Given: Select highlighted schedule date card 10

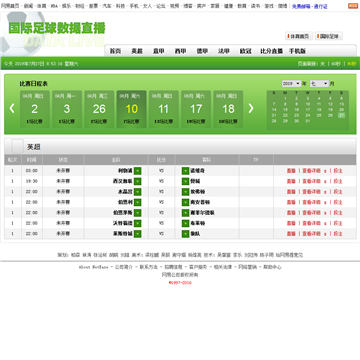Looking at the screenshot, I should [131, 109].
